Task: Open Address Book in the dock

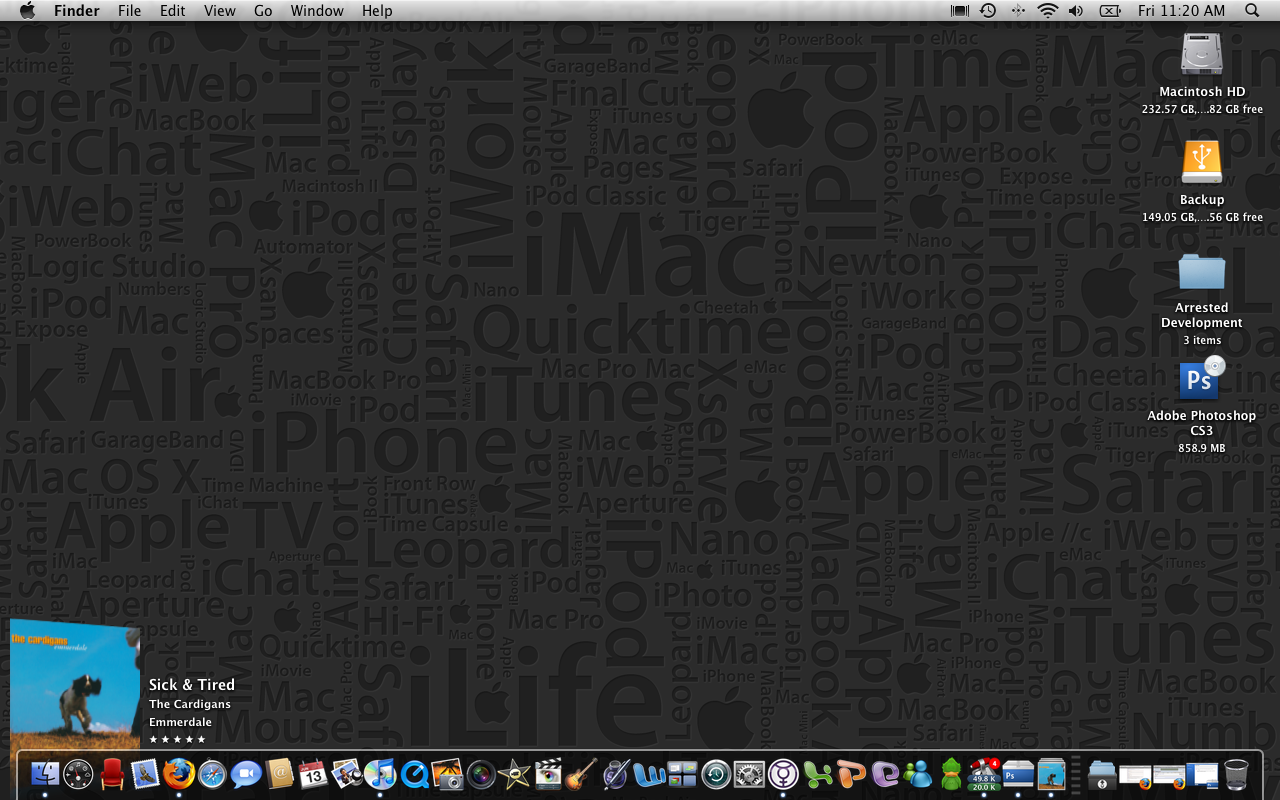Action: 280,774
